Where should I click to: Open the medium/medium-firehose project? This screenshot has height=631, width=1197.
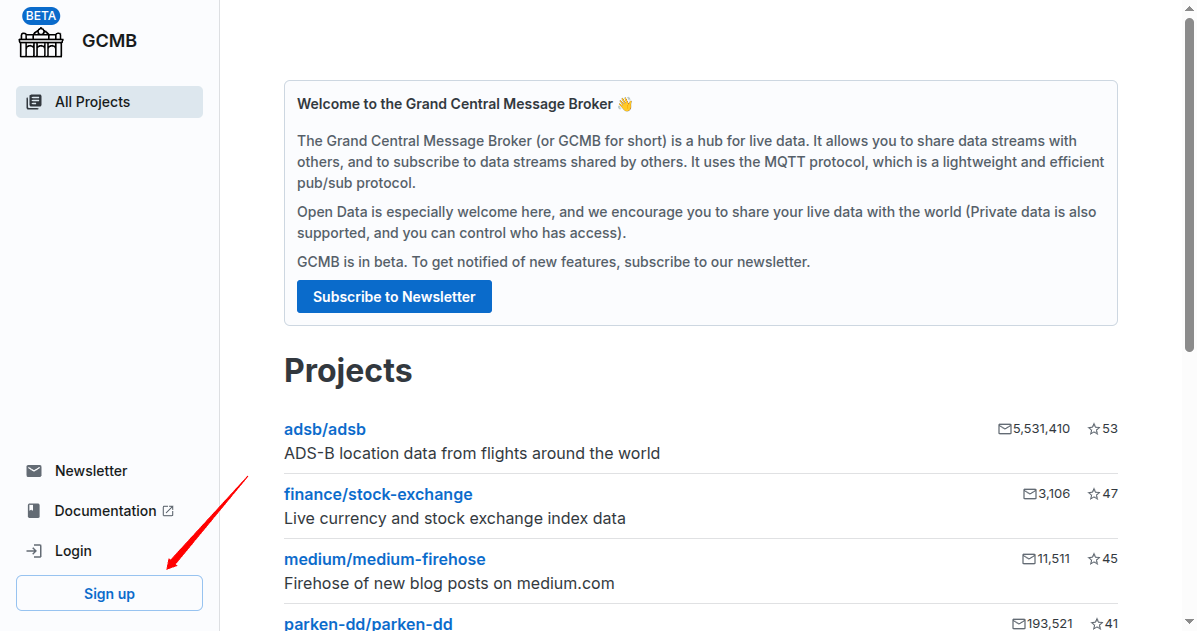point(385,559)
